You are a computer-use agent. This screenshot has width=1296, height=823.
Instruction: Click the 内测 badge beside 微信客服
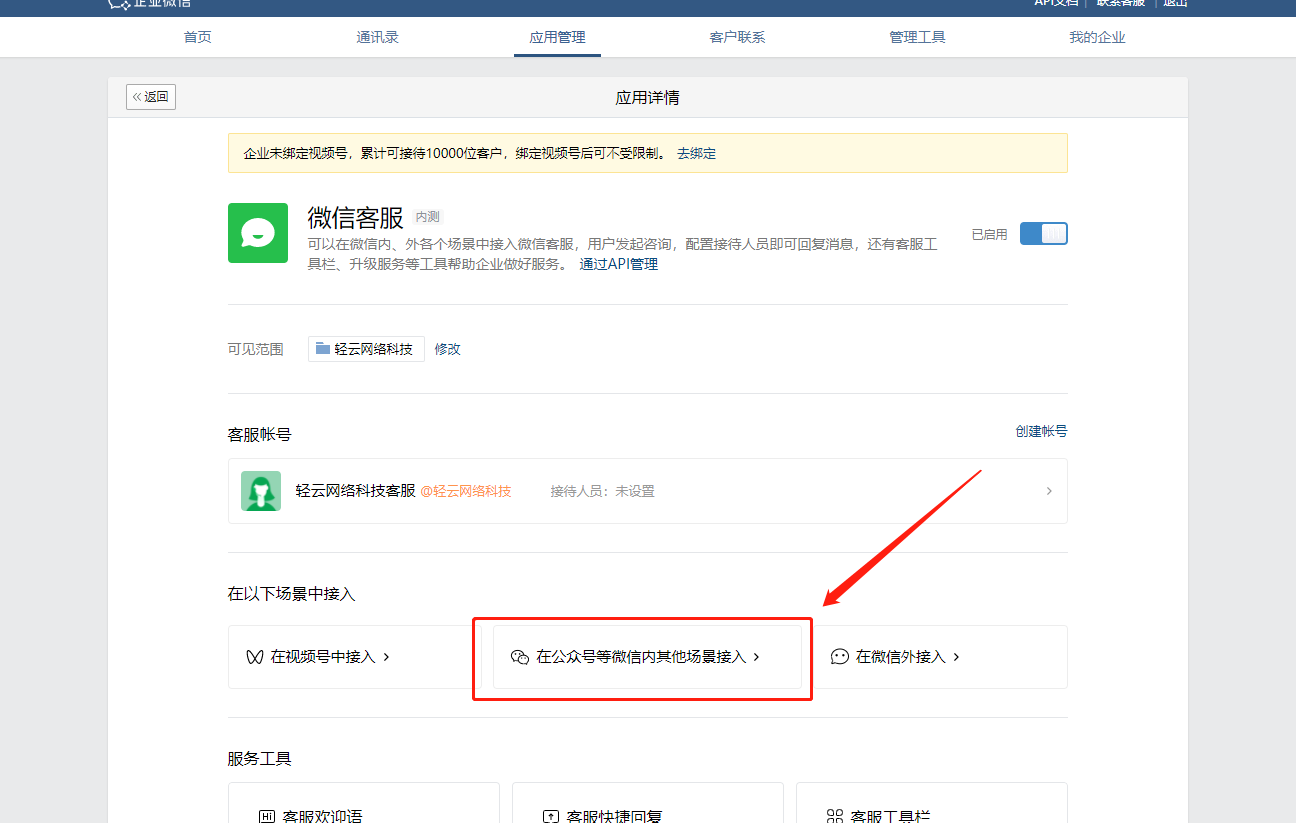coord(427,217)
